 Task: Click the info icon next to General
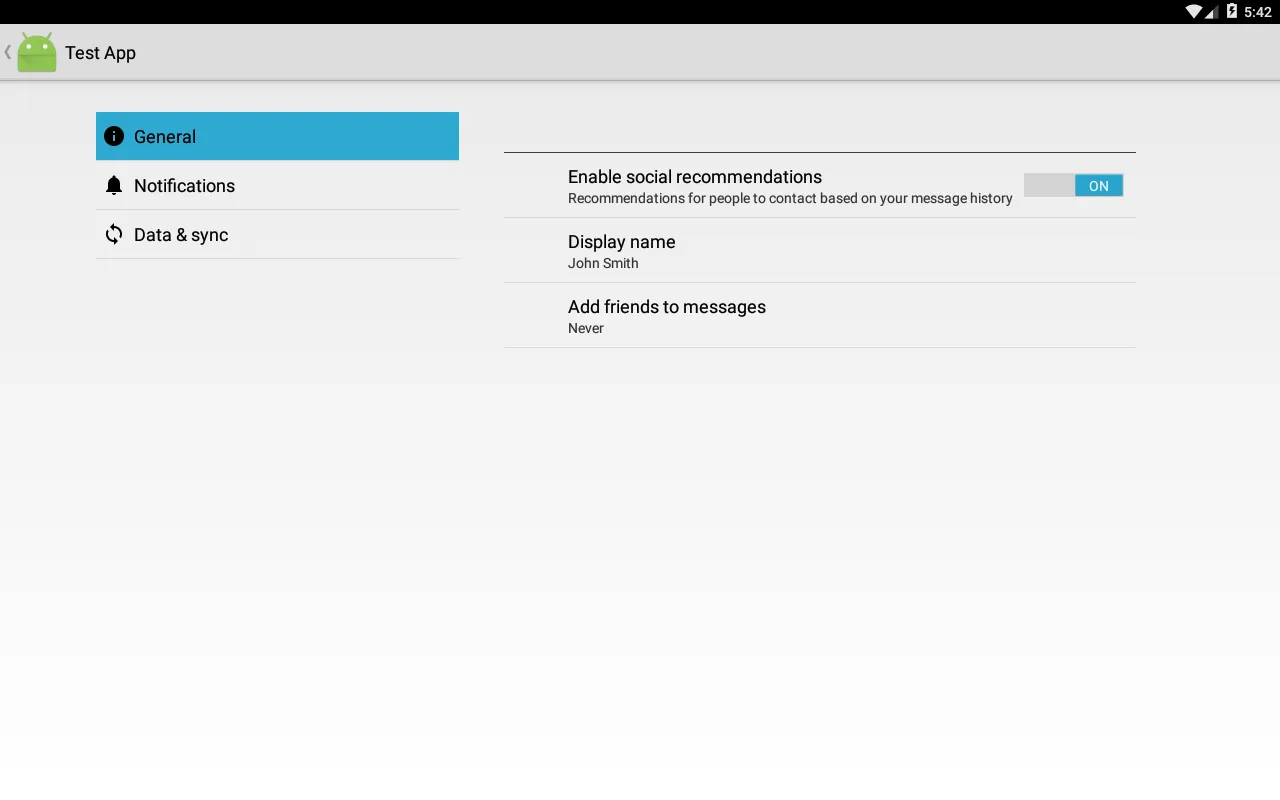point(114,136)
